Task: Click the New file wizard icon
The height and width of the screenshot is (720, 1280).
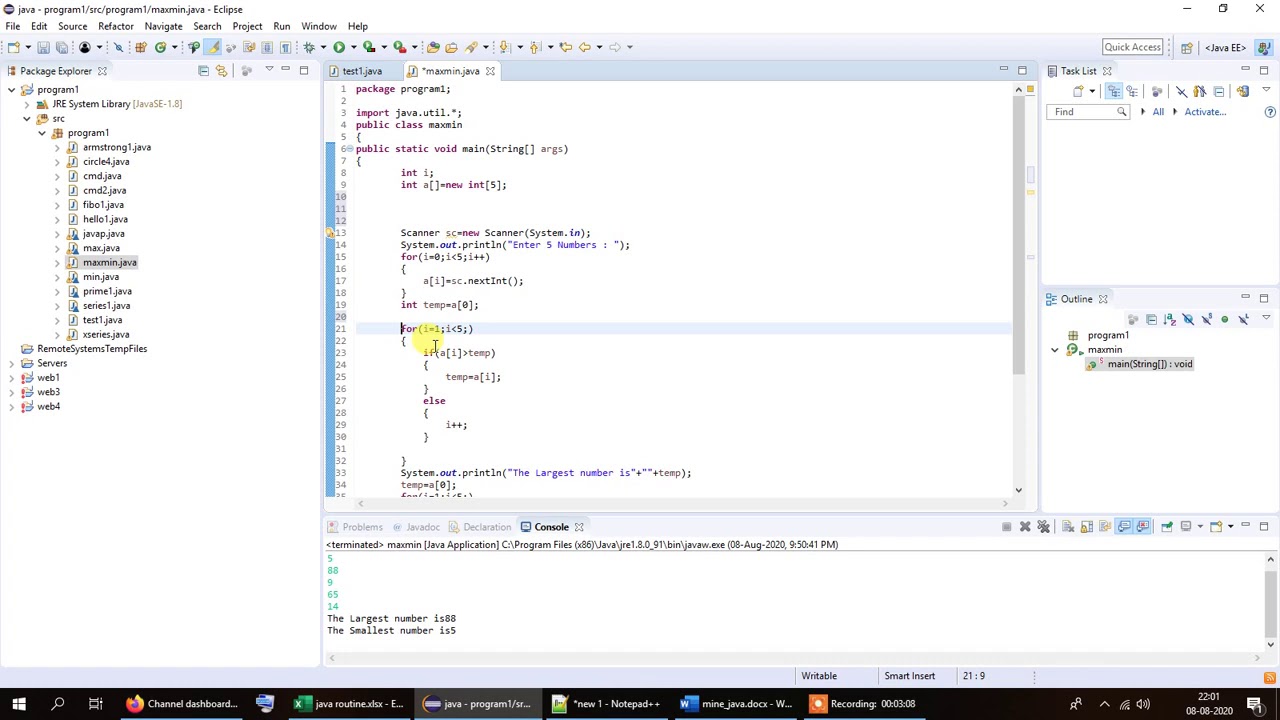Action: click(x=13, y=47)
